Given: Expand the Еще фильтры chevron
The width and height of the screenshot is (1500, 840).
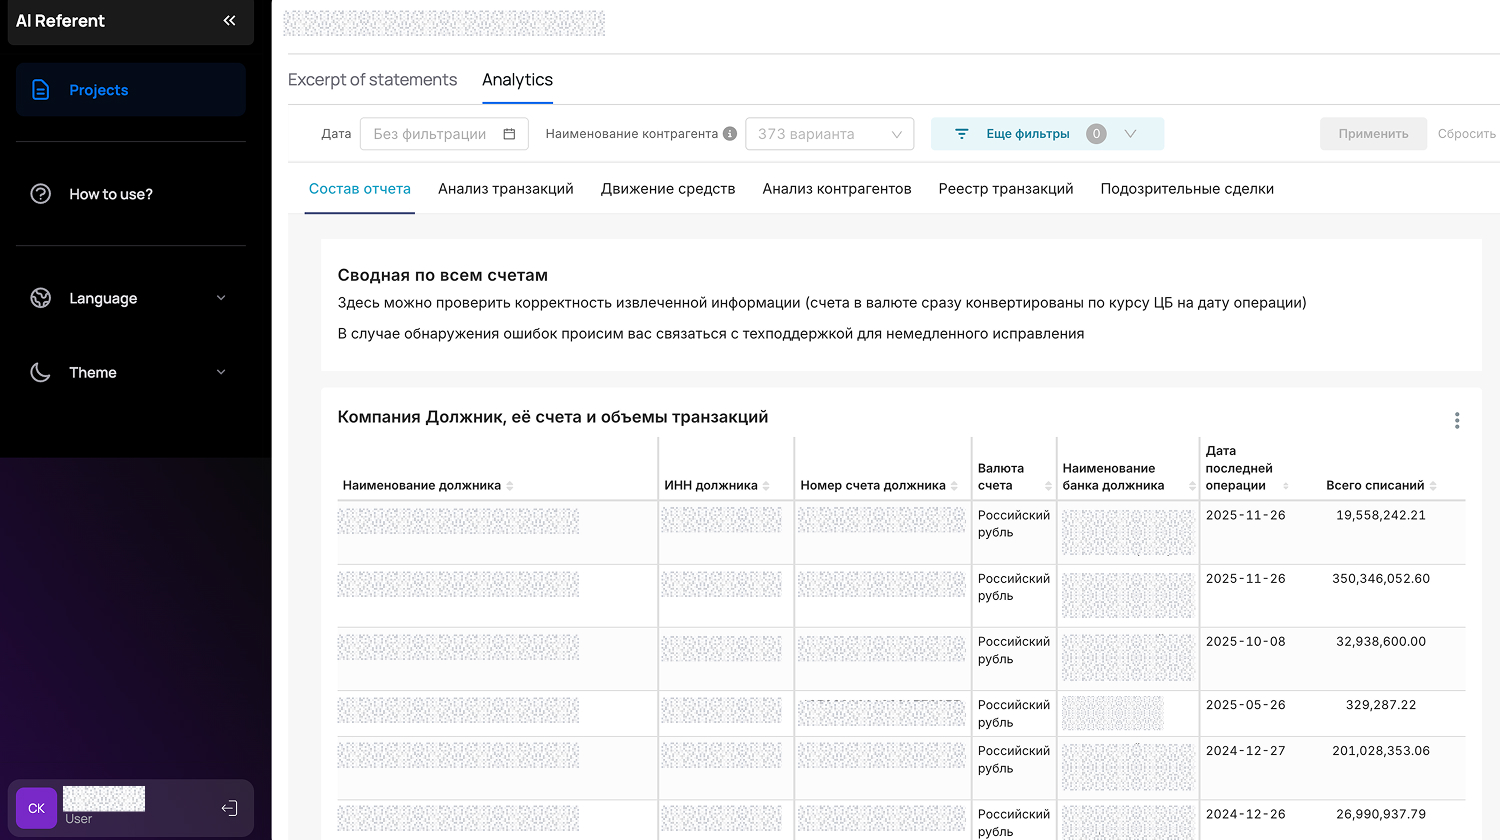Looking at the screenshot, I should tap(1131, 133).
